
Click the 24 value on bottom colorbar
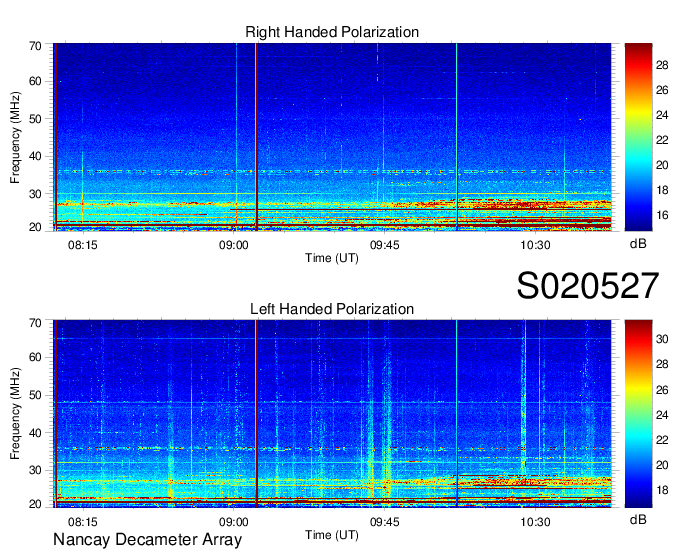[662, 415]
